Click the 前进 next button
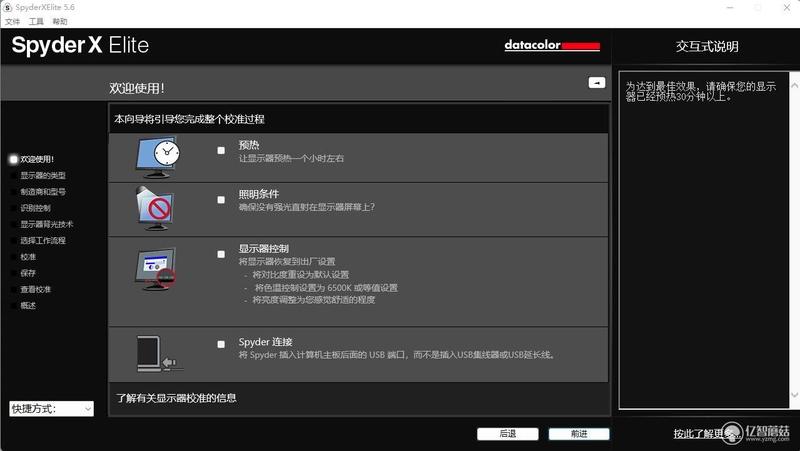 pyautogui.click(x=579, y=434)
